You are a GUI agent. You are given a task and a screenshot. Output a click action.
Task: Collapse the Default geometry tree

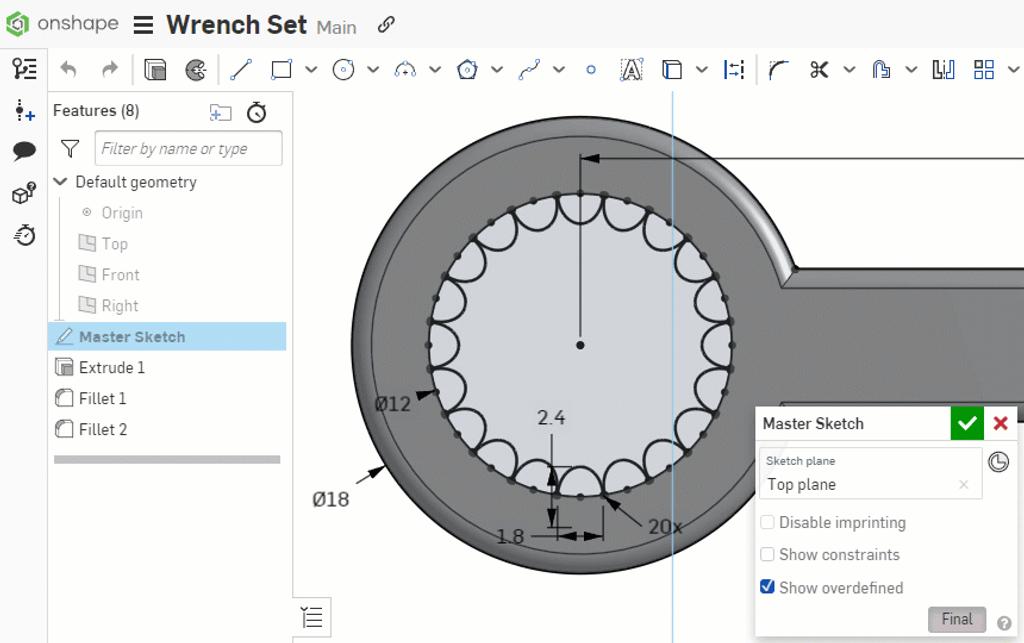(x=60, y=182)
